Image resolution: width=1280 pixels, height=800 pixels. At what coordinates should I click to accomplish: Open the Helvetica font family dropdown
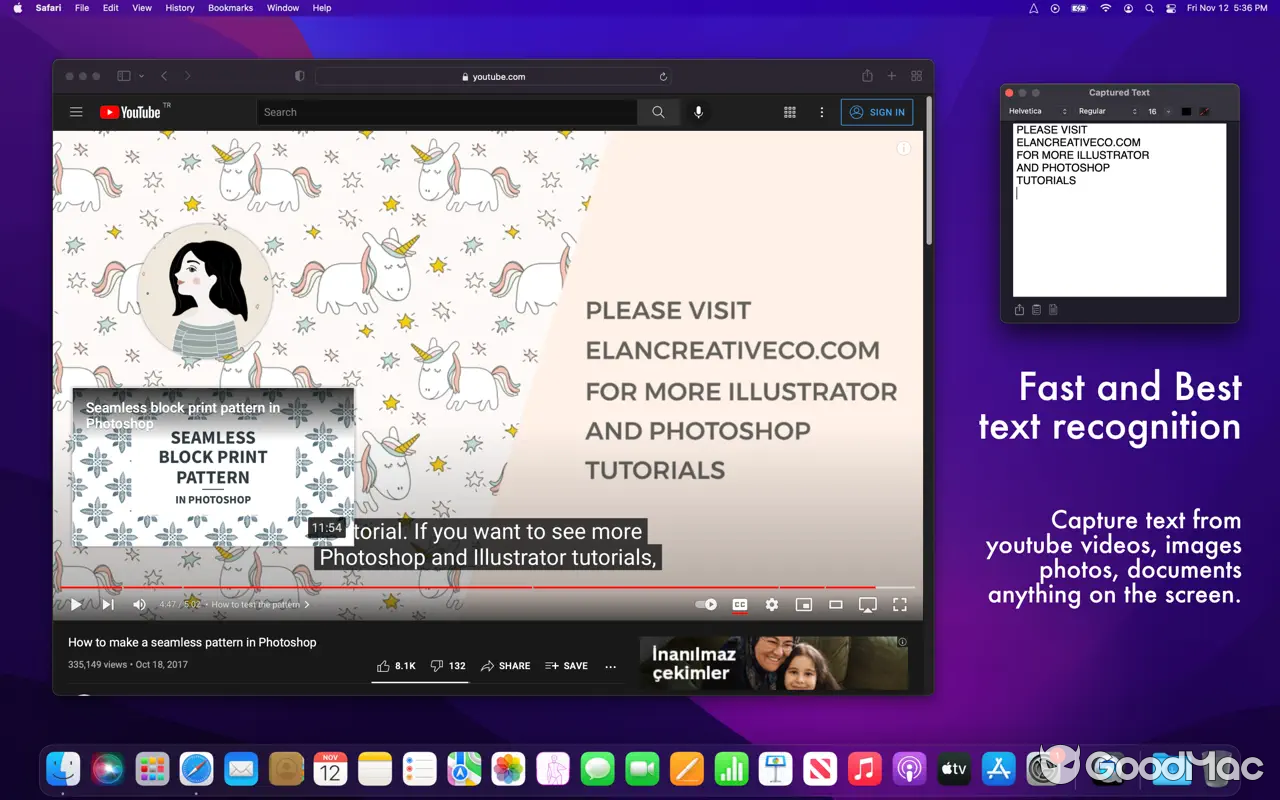1038,111
